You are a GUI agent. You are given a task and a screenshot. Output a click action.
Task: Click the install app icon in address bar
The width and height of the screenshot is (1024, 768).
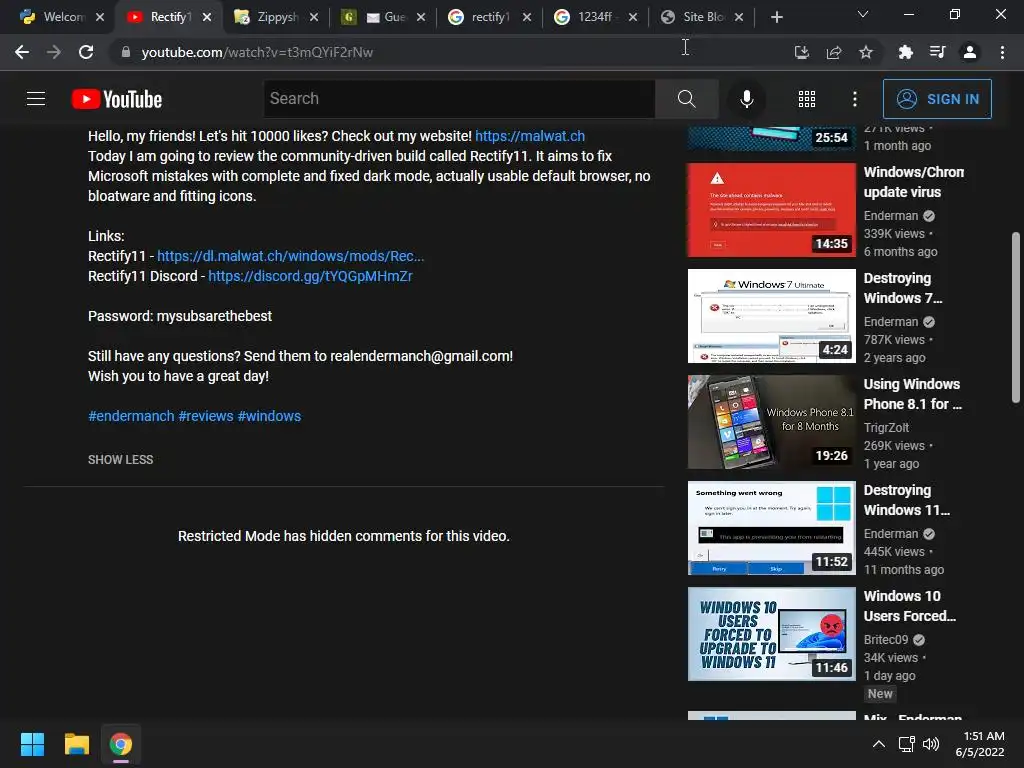pos(801,52)
